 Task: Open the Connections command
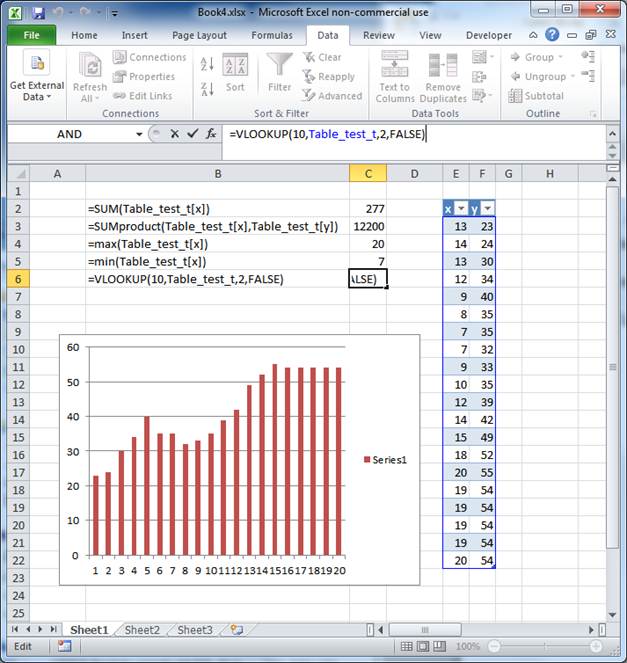point(150,57)
